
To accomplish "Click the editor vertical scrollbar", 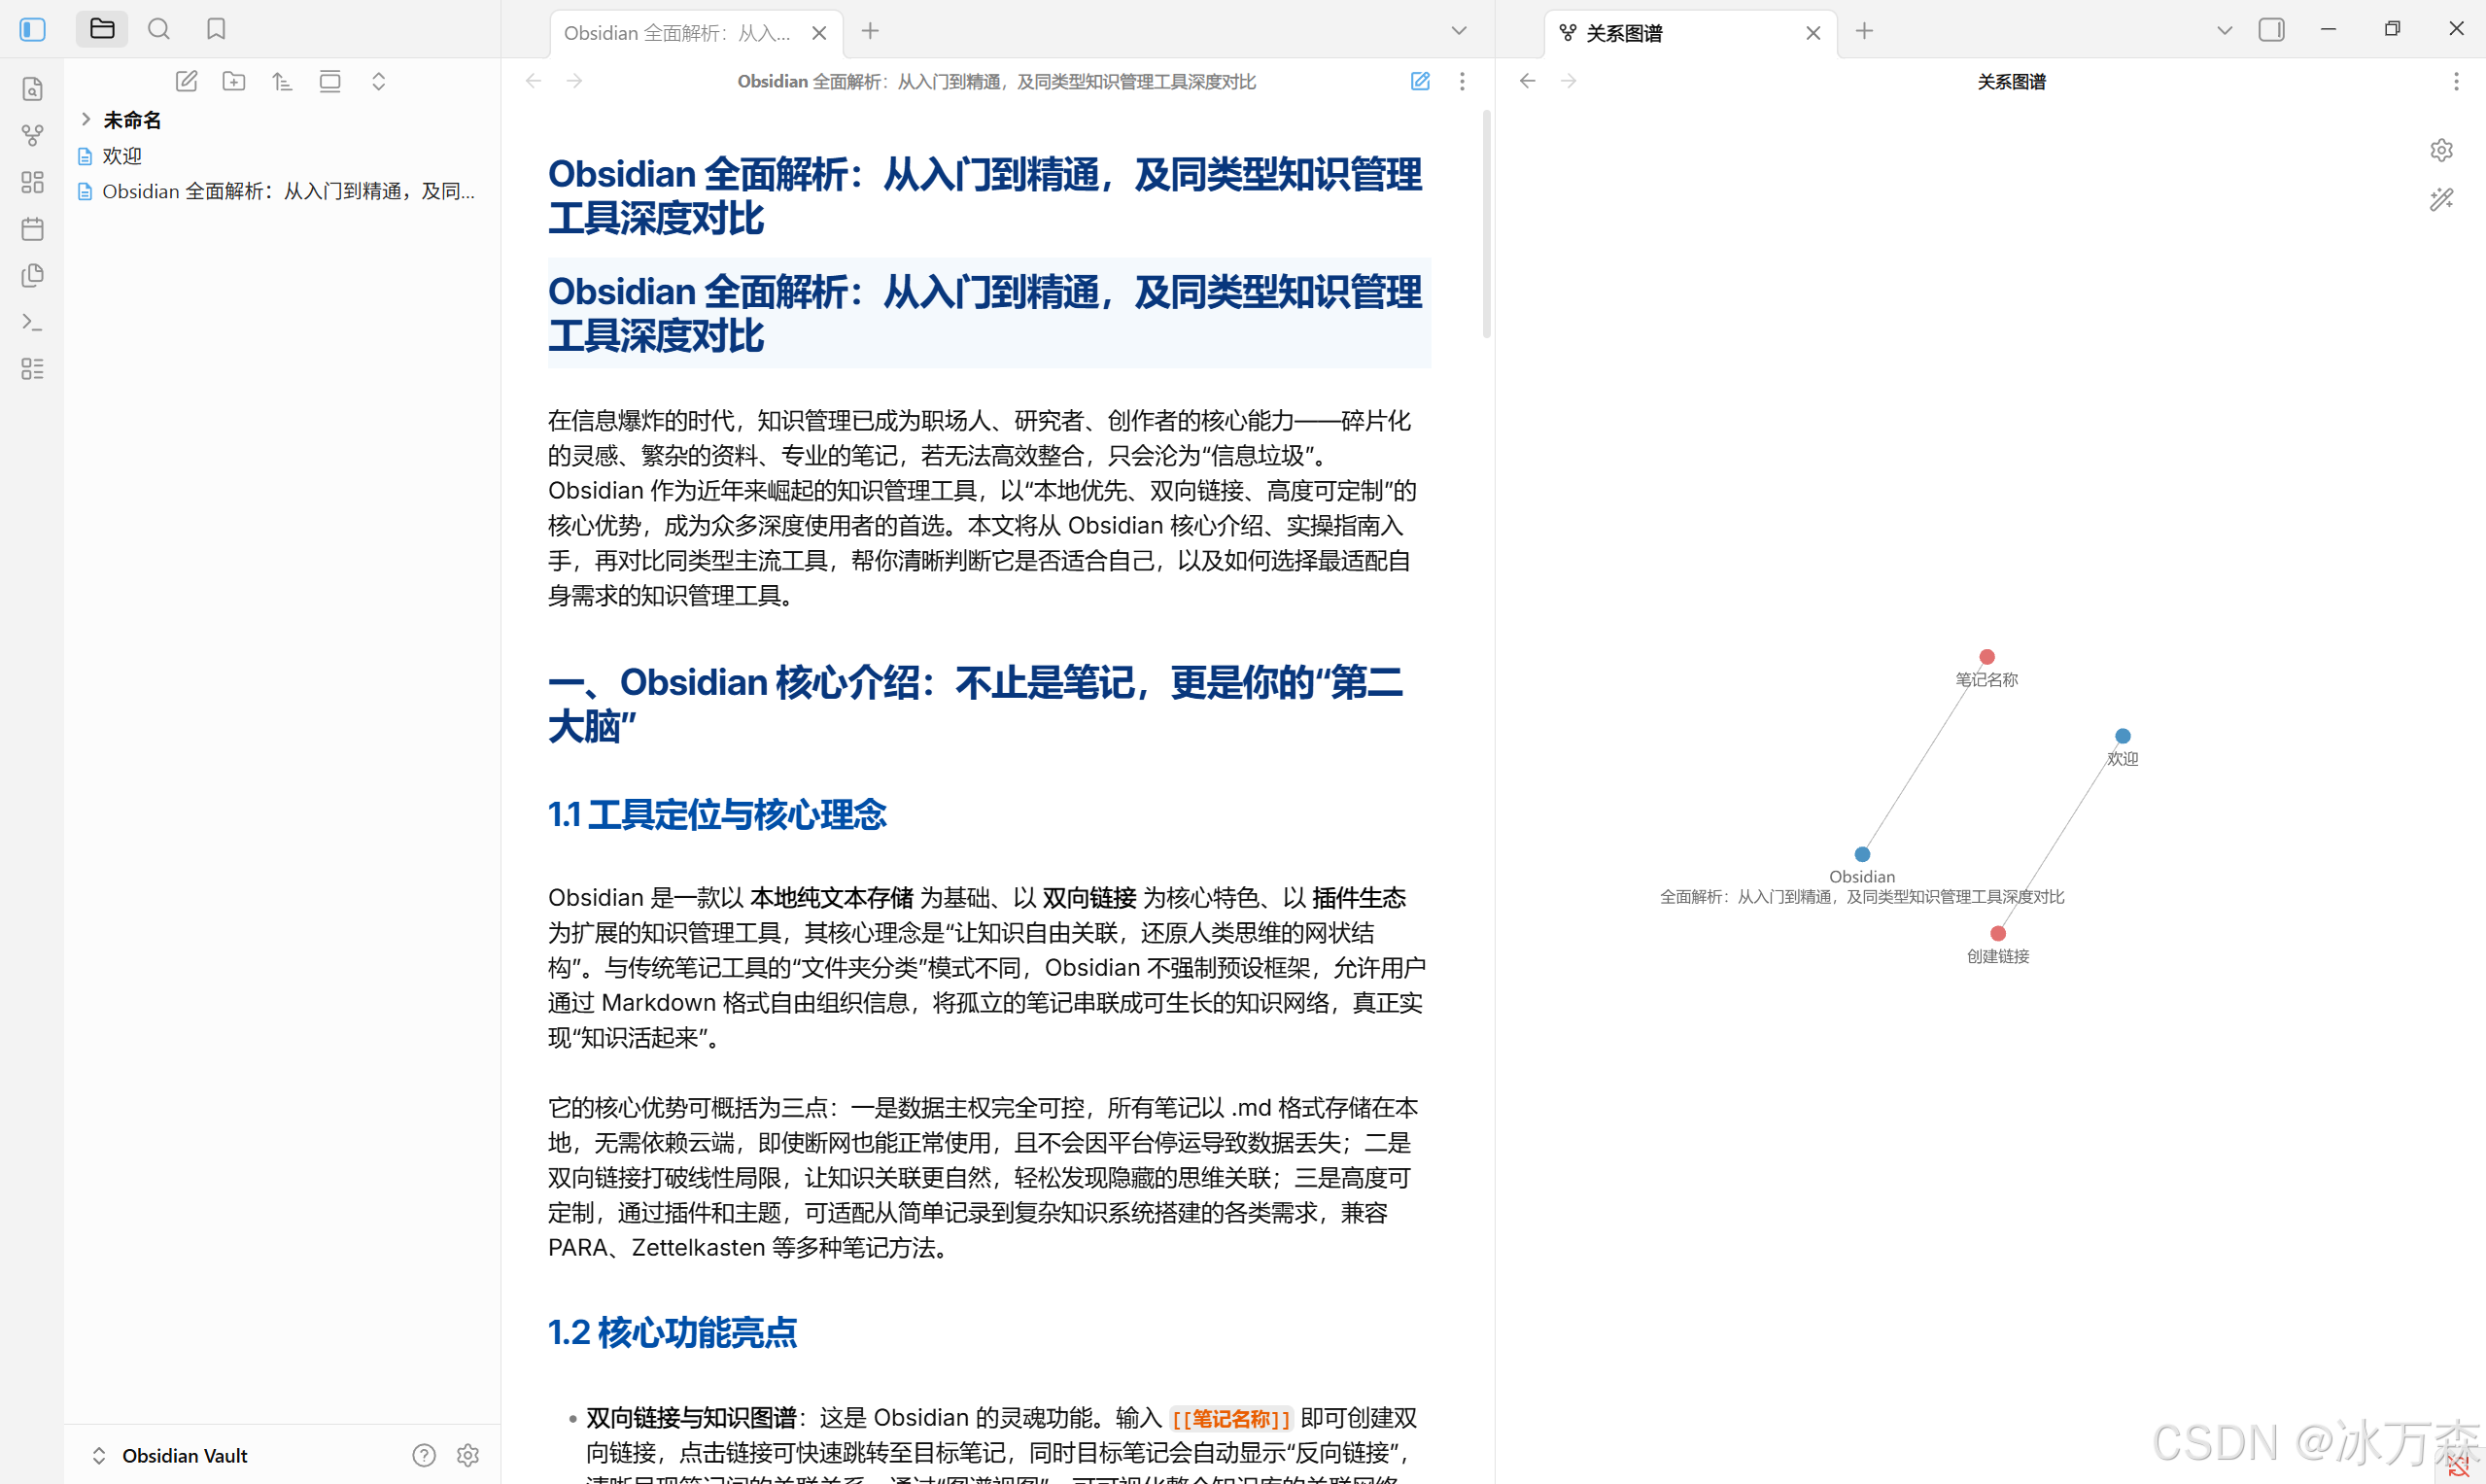I will [1487, 224].
